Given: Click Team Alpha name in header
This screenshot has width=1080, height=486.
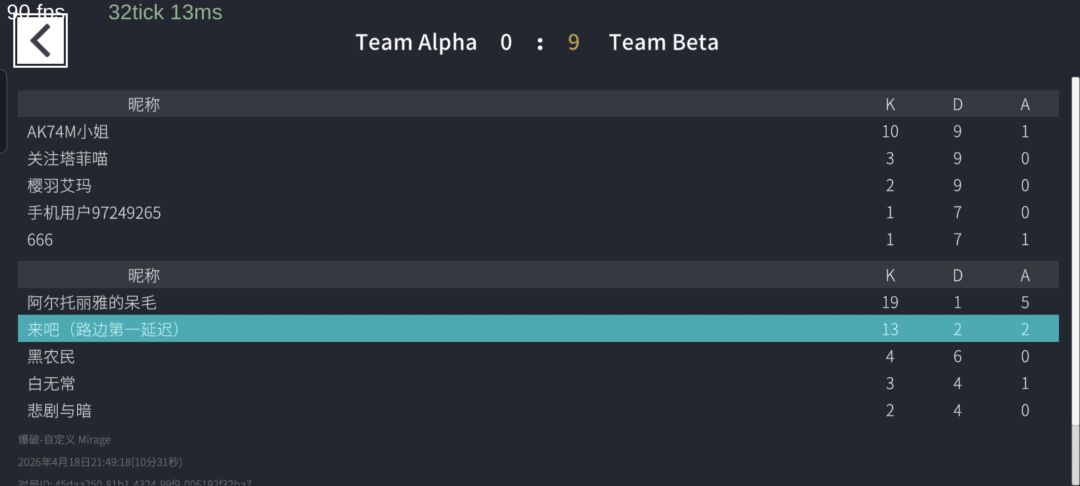Looking at the screenshot, I should [x=416, y=43].
